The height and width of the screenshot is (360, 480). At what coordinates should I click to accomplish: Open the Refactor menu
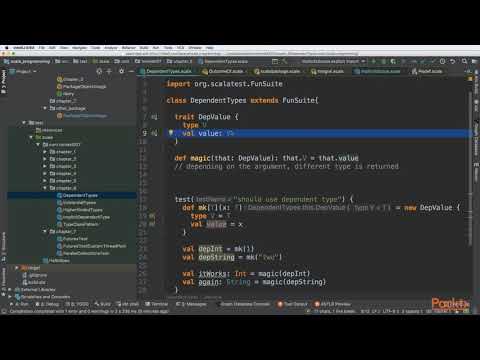pos(129,48)
